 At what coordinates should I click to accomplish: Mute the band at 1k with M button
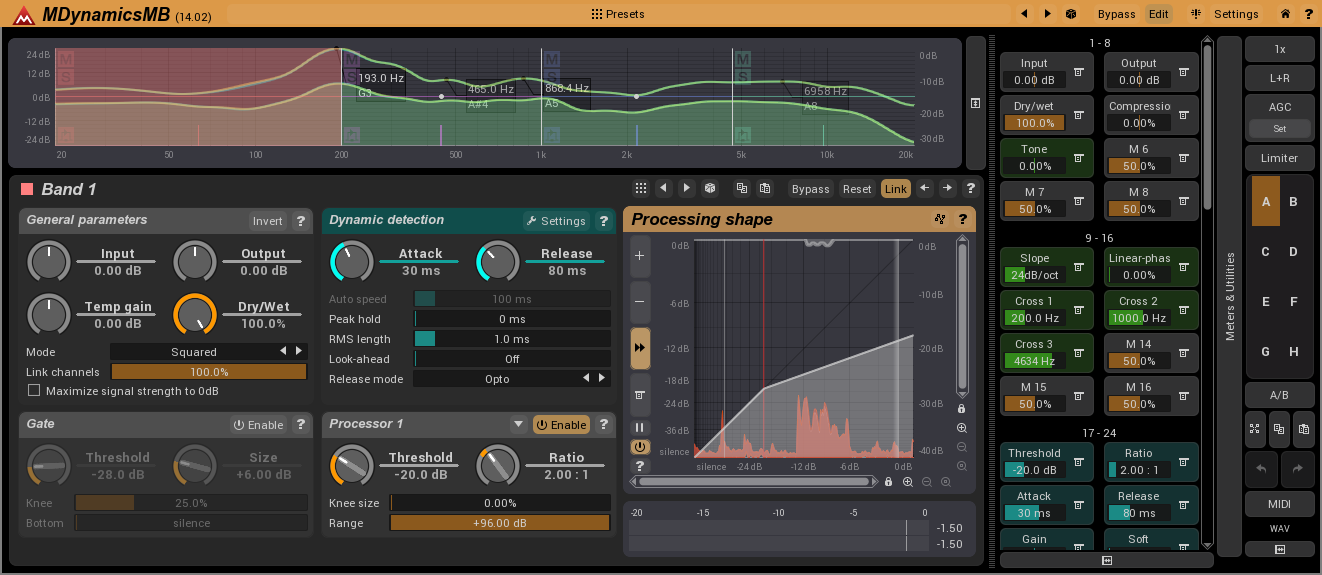(551, 59)
